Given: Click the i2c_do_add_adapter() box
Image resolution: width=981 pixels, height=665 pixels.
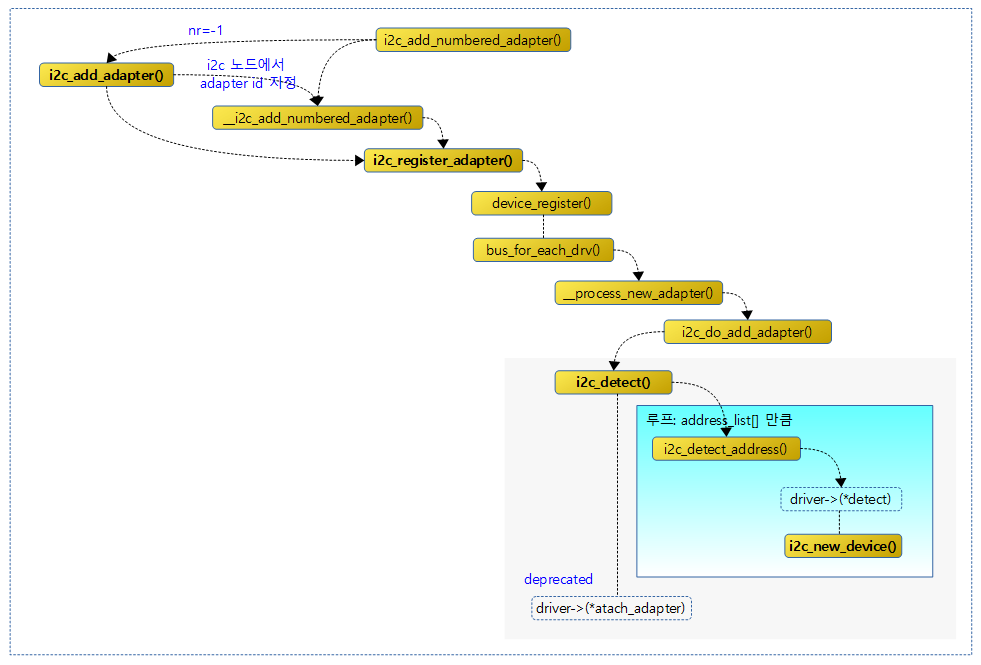Looking at the screenshot, I should tap(748, 332).
